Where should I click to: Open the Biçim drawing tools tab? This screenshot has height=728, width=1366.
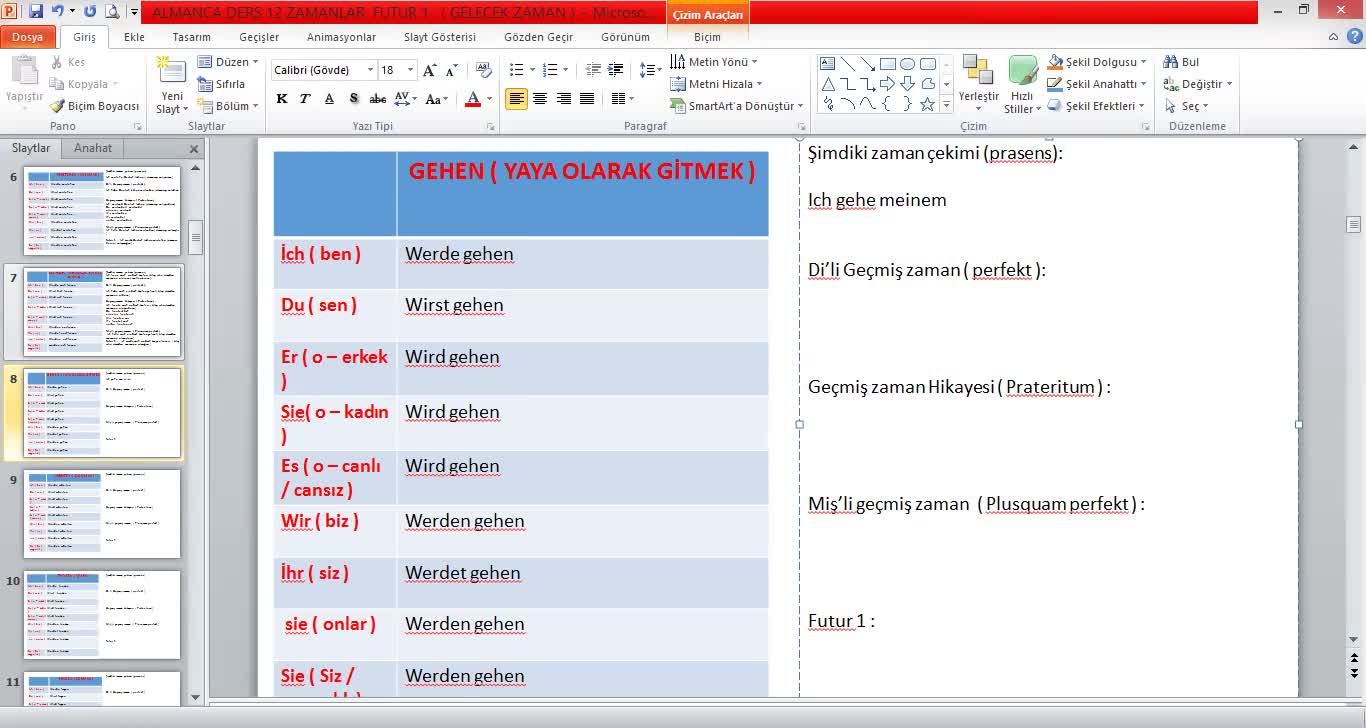(707, 37)
